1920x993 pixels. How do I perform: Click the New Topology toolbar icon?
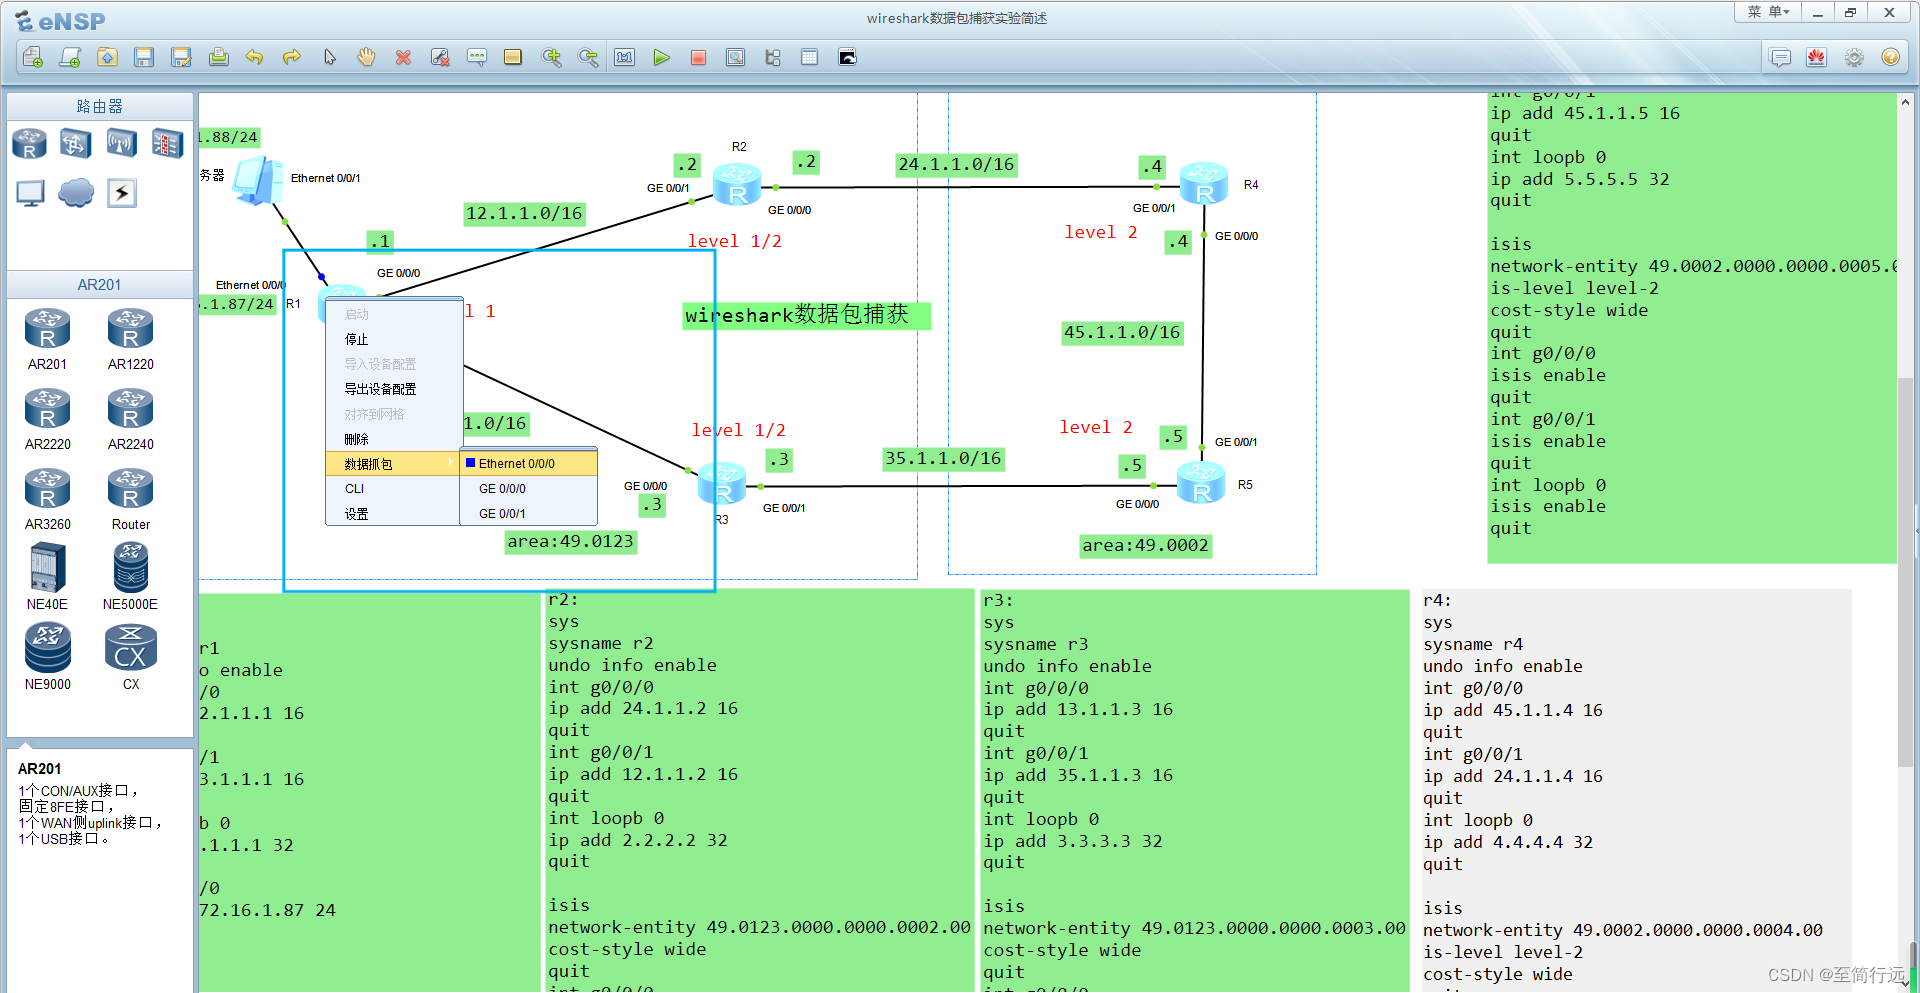coord(33,57)
